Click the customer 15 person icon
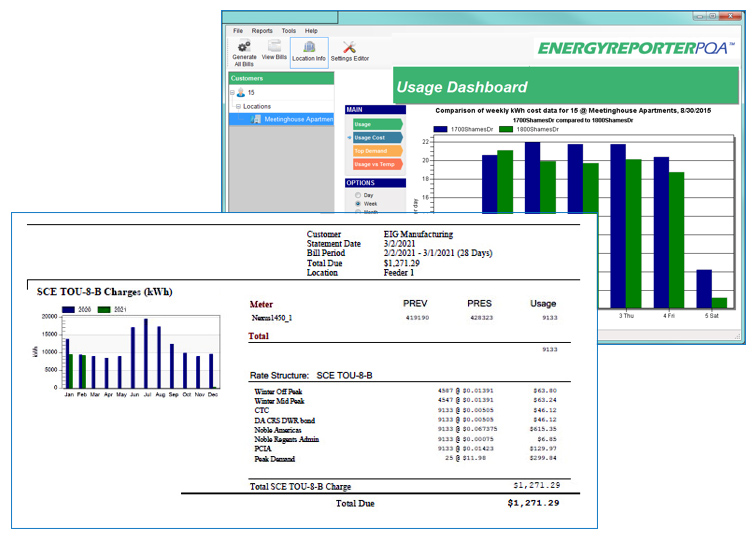The image size is (754, 537). tap(241, 92)
